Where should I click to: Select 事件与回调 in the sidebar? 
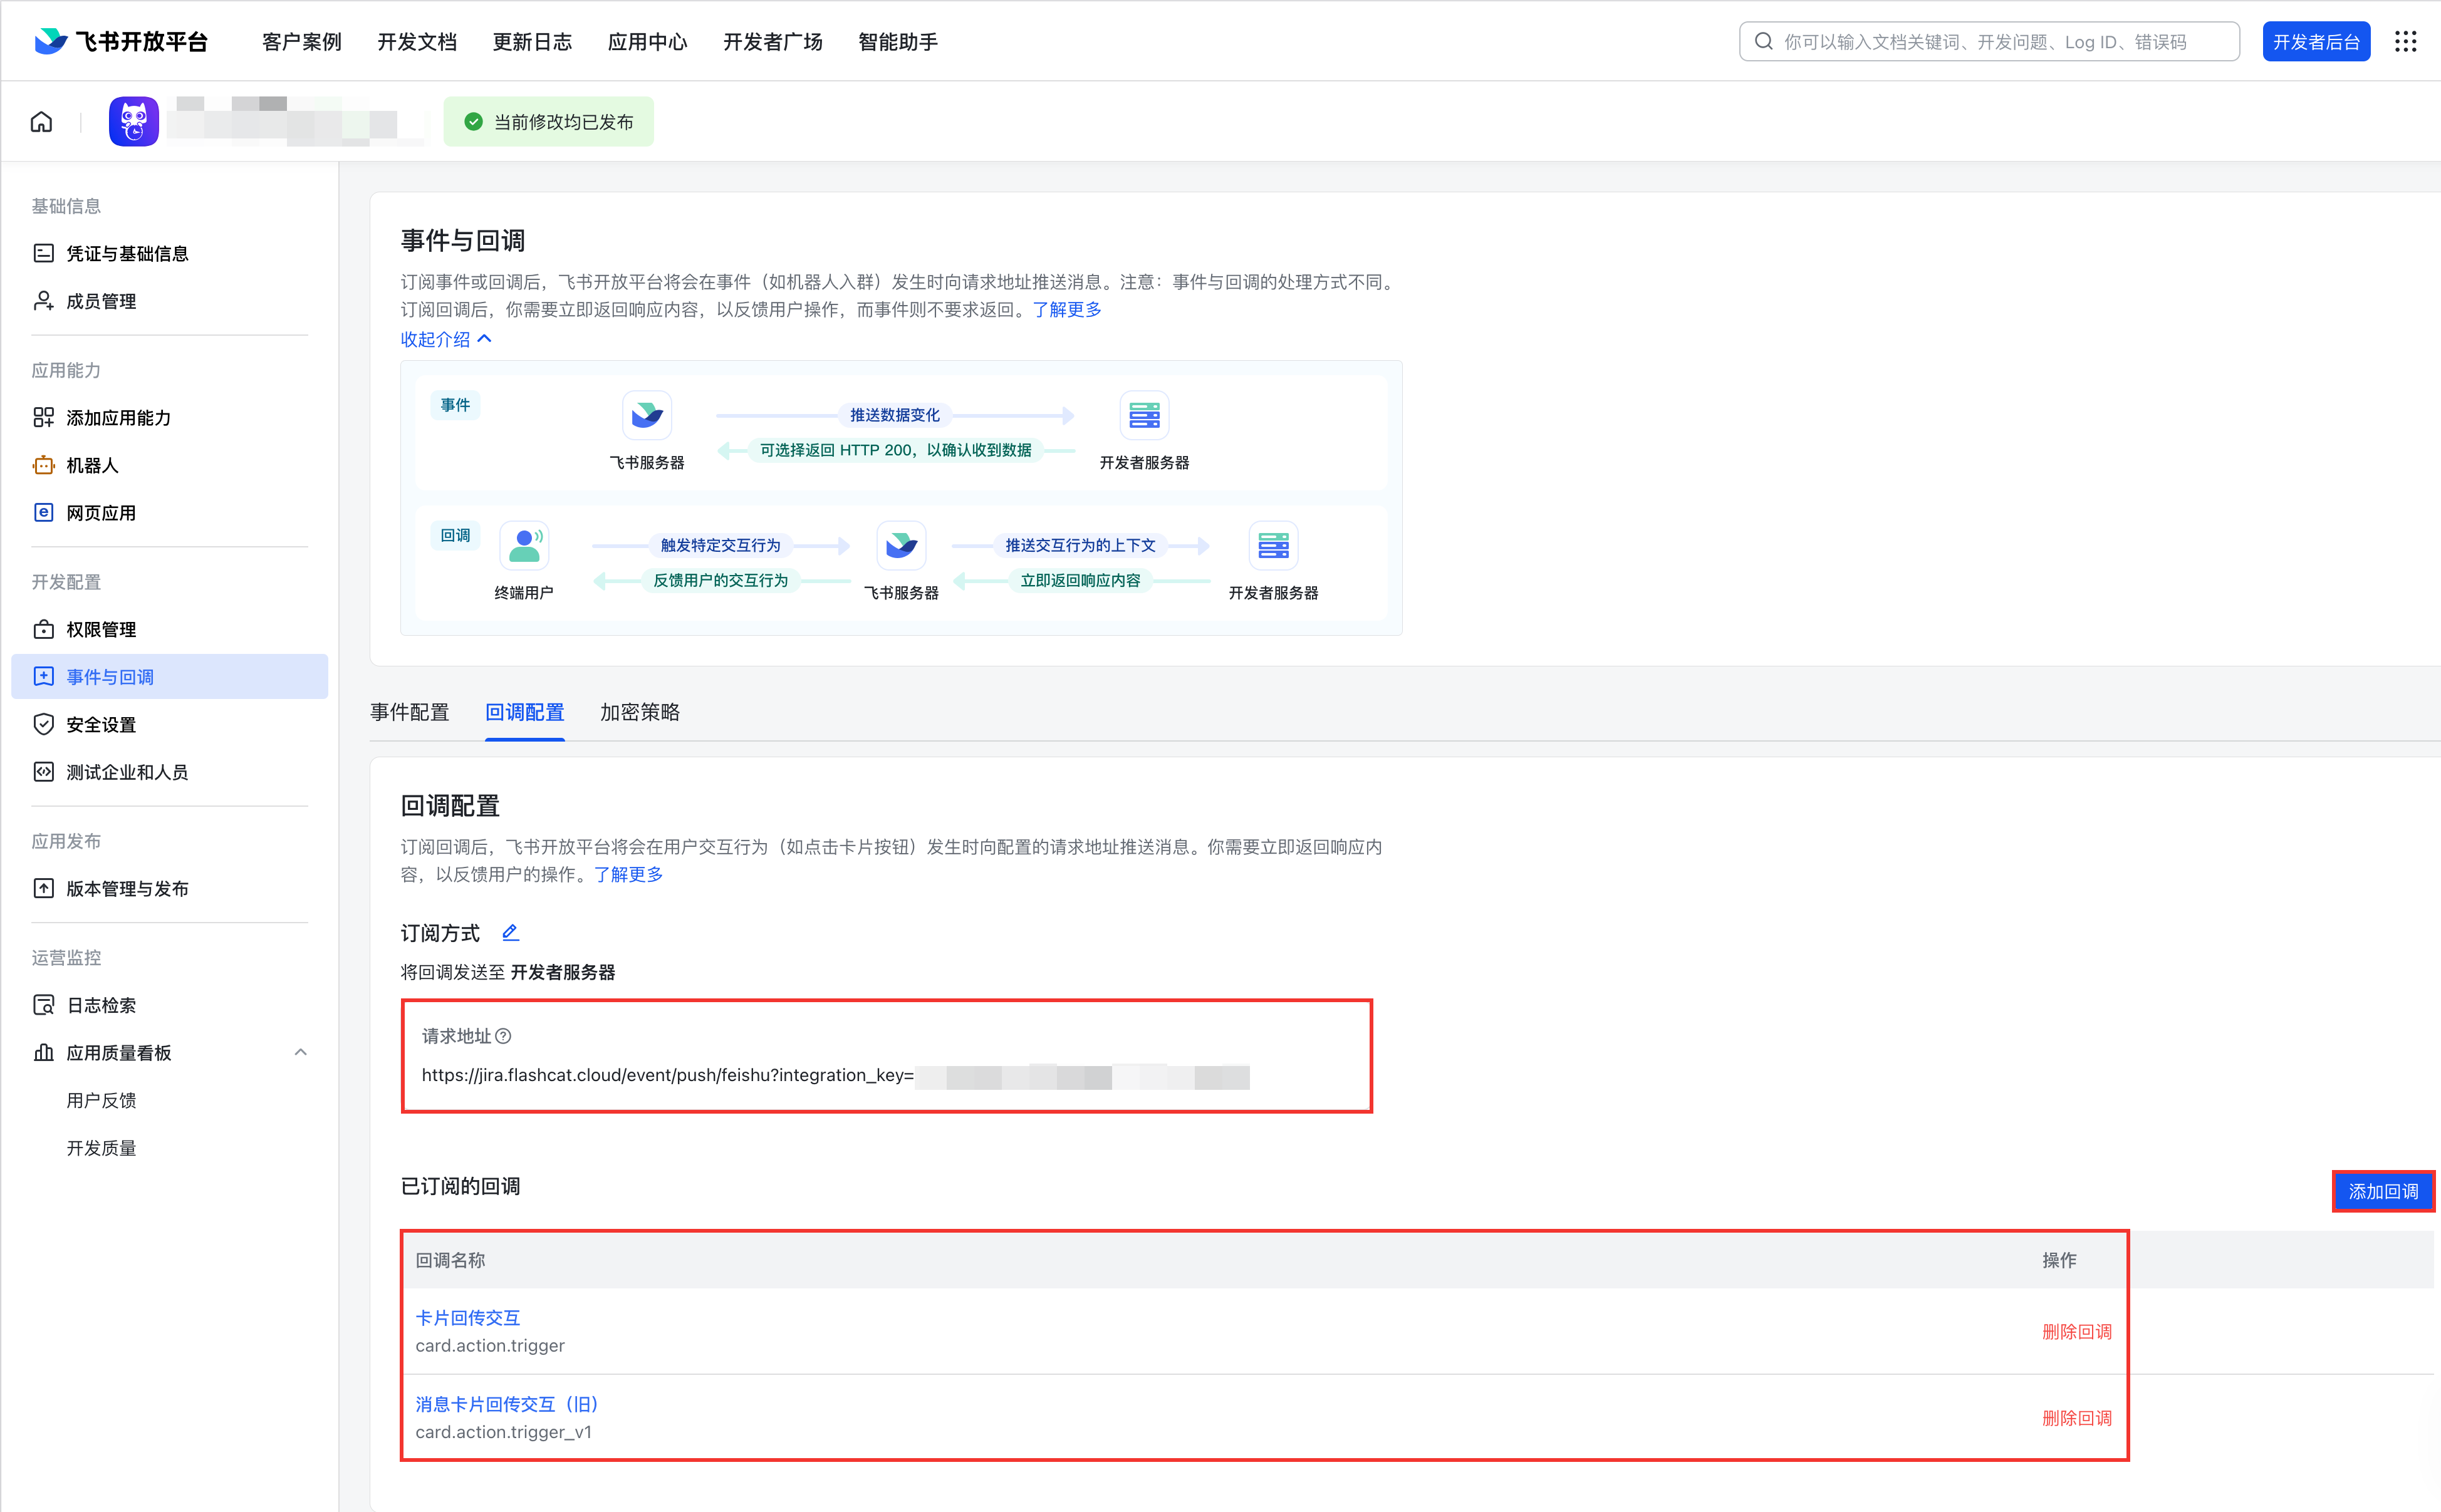[170, 677]
